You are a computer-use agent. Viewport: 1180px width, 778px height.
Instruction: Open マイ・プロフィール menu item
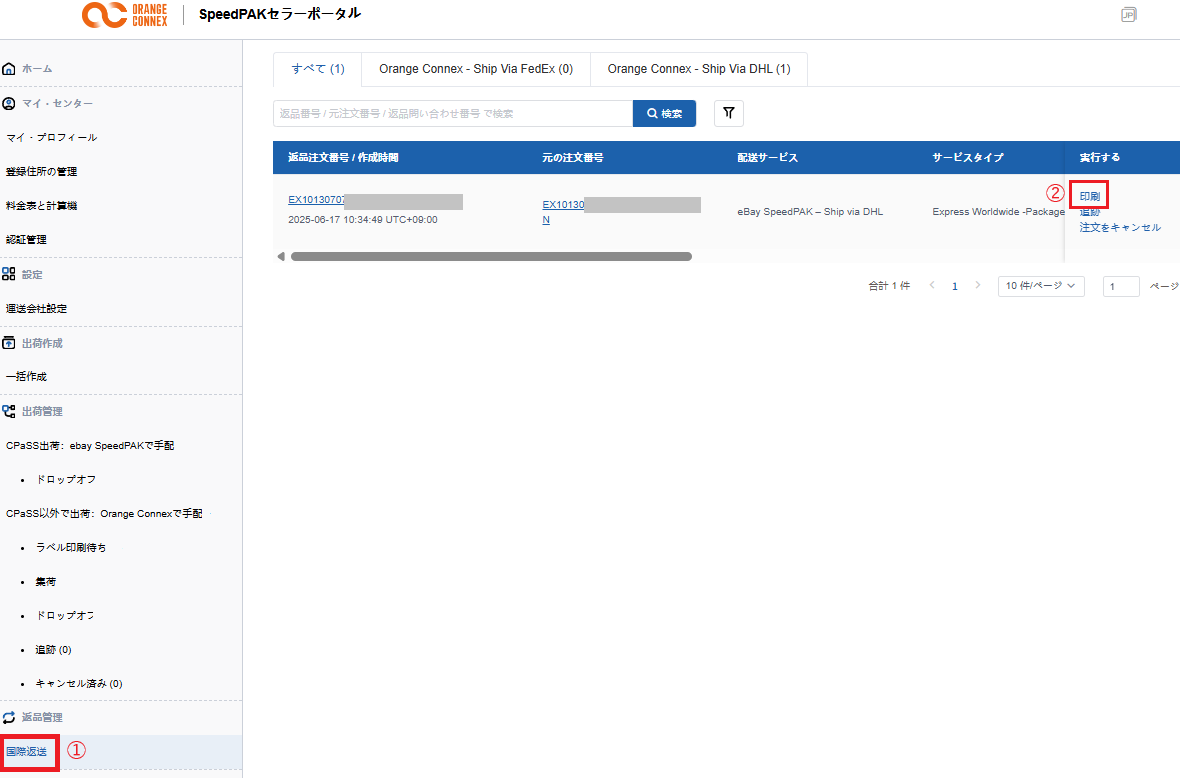pos(51,138)
